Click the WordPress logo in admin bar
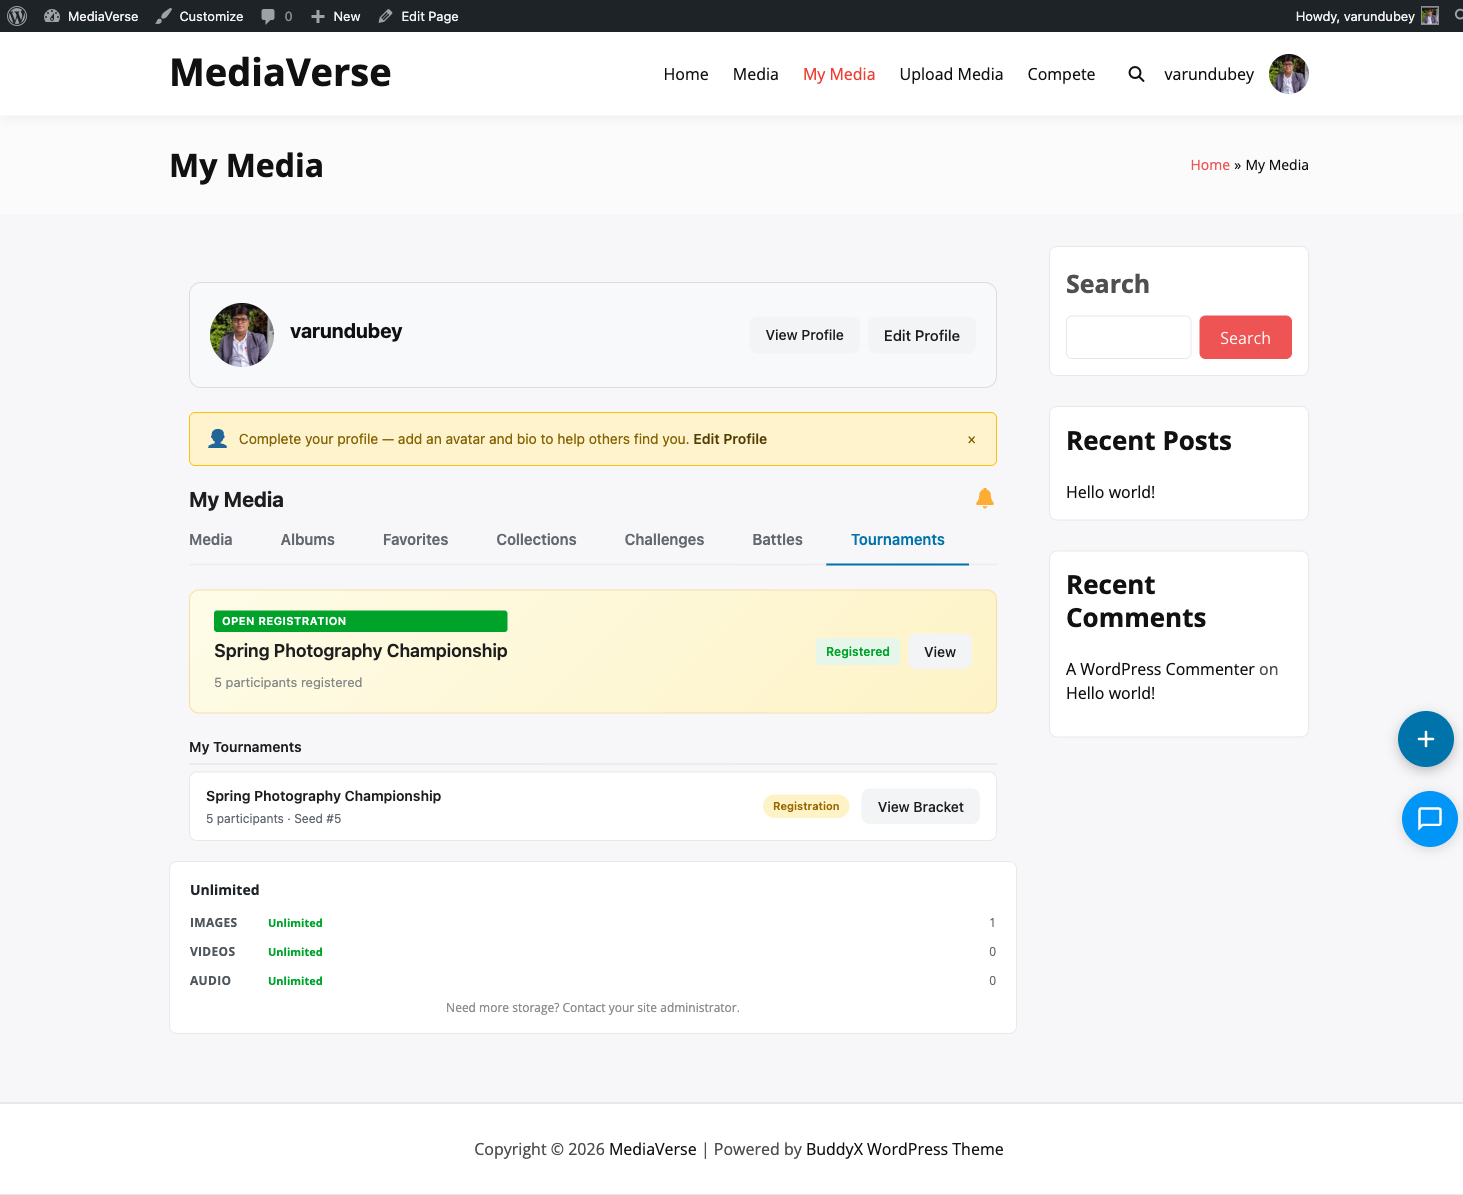 pyautogui.click(x=17, y=16)
